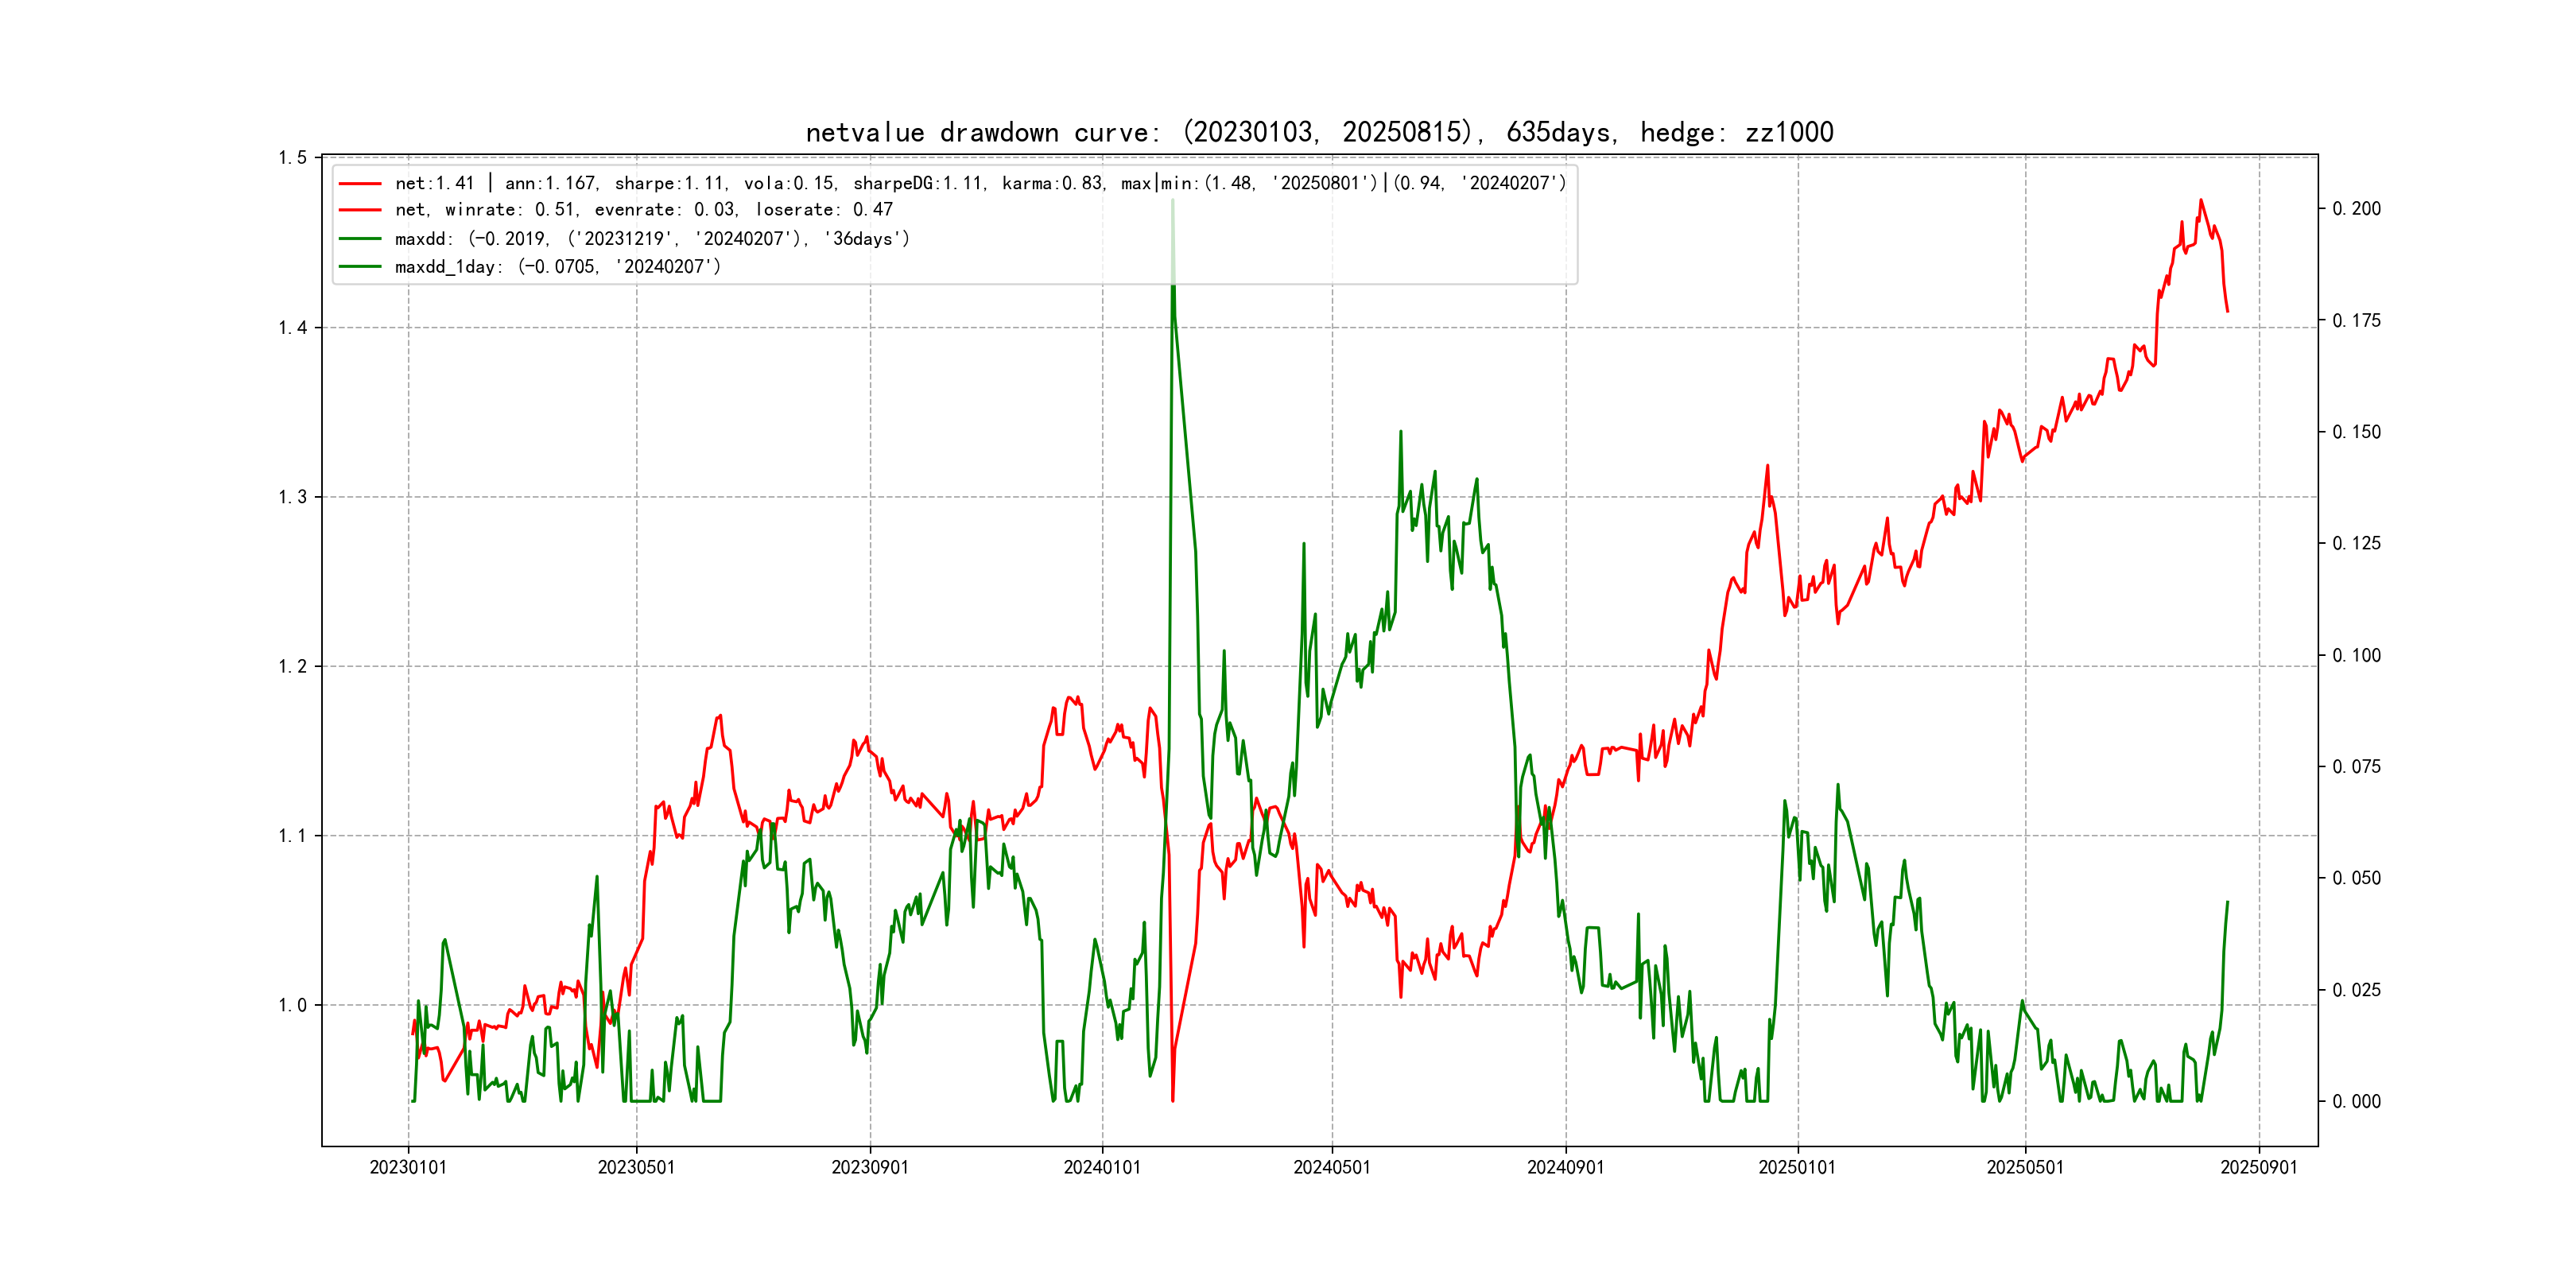Viewport: 2576px width, 1288px height.
Task: Click the 1.5 left y-axis tick label
Action: pyautogui.click(x=292, y=158)
